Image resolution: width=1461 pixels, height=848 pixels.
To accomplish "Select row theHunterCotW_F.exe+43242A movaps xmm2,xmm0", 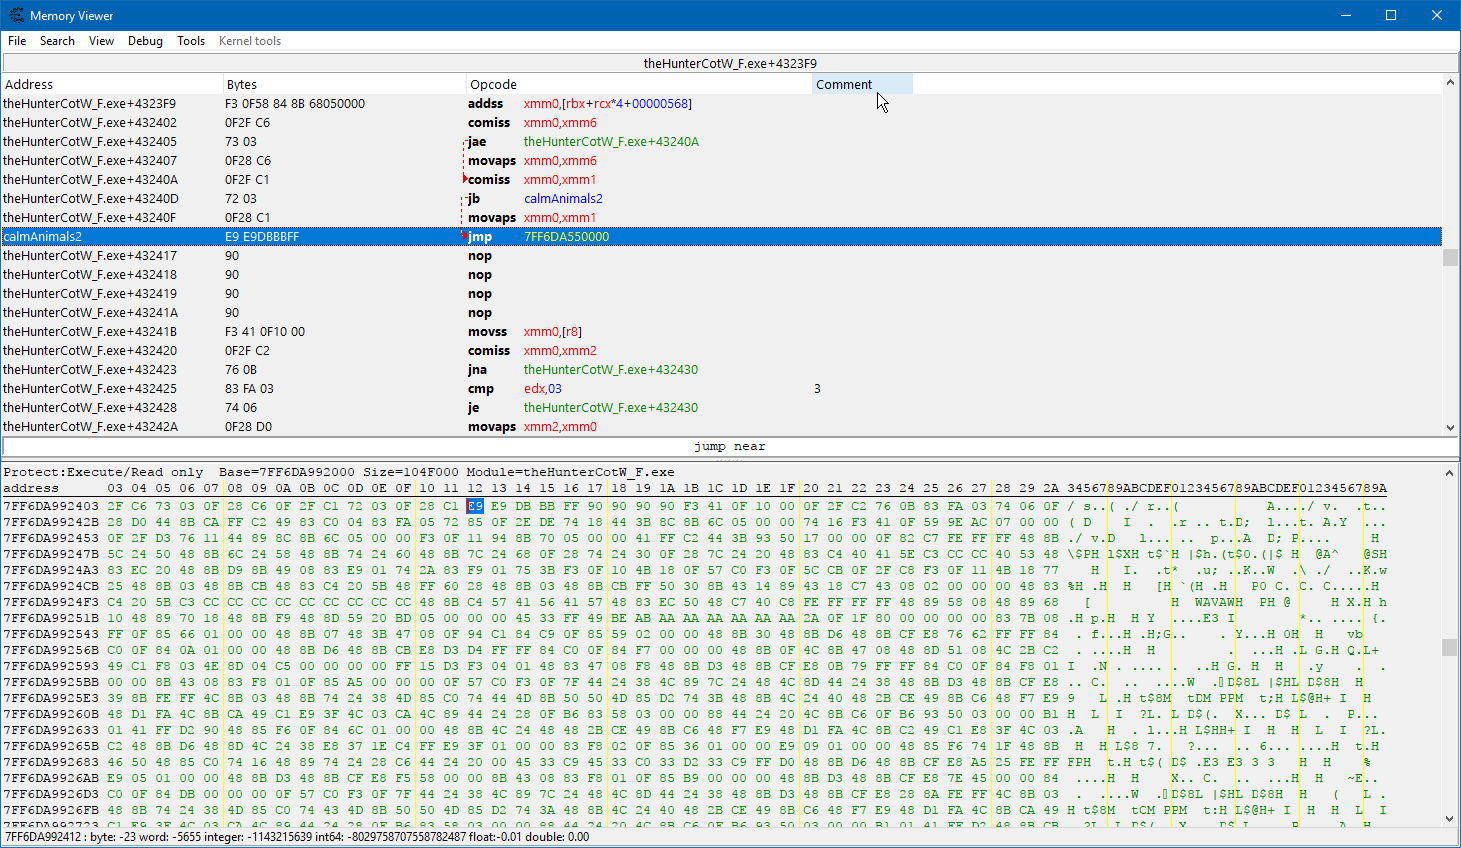I will pyautogui.click(x=721, y=427).
